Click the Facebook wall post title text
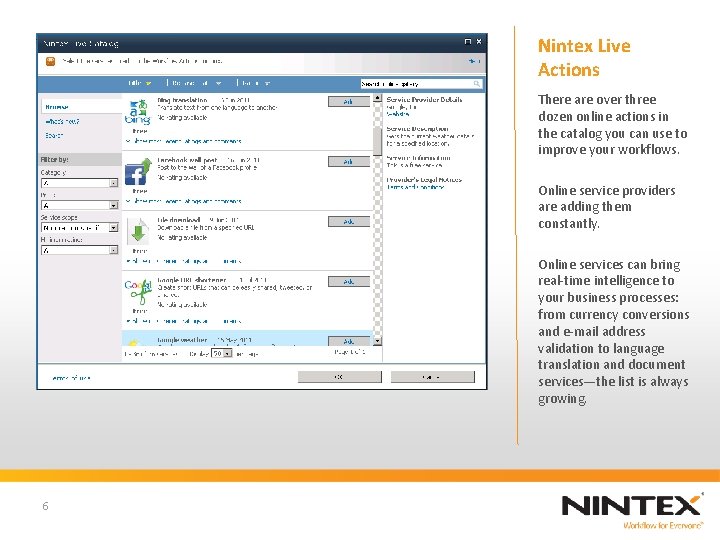 [187, 160]
